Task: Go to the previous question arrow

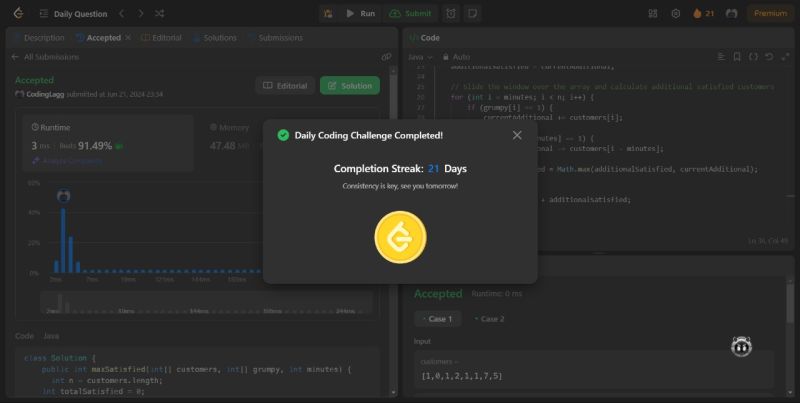Action: click(x=121, y=14)
